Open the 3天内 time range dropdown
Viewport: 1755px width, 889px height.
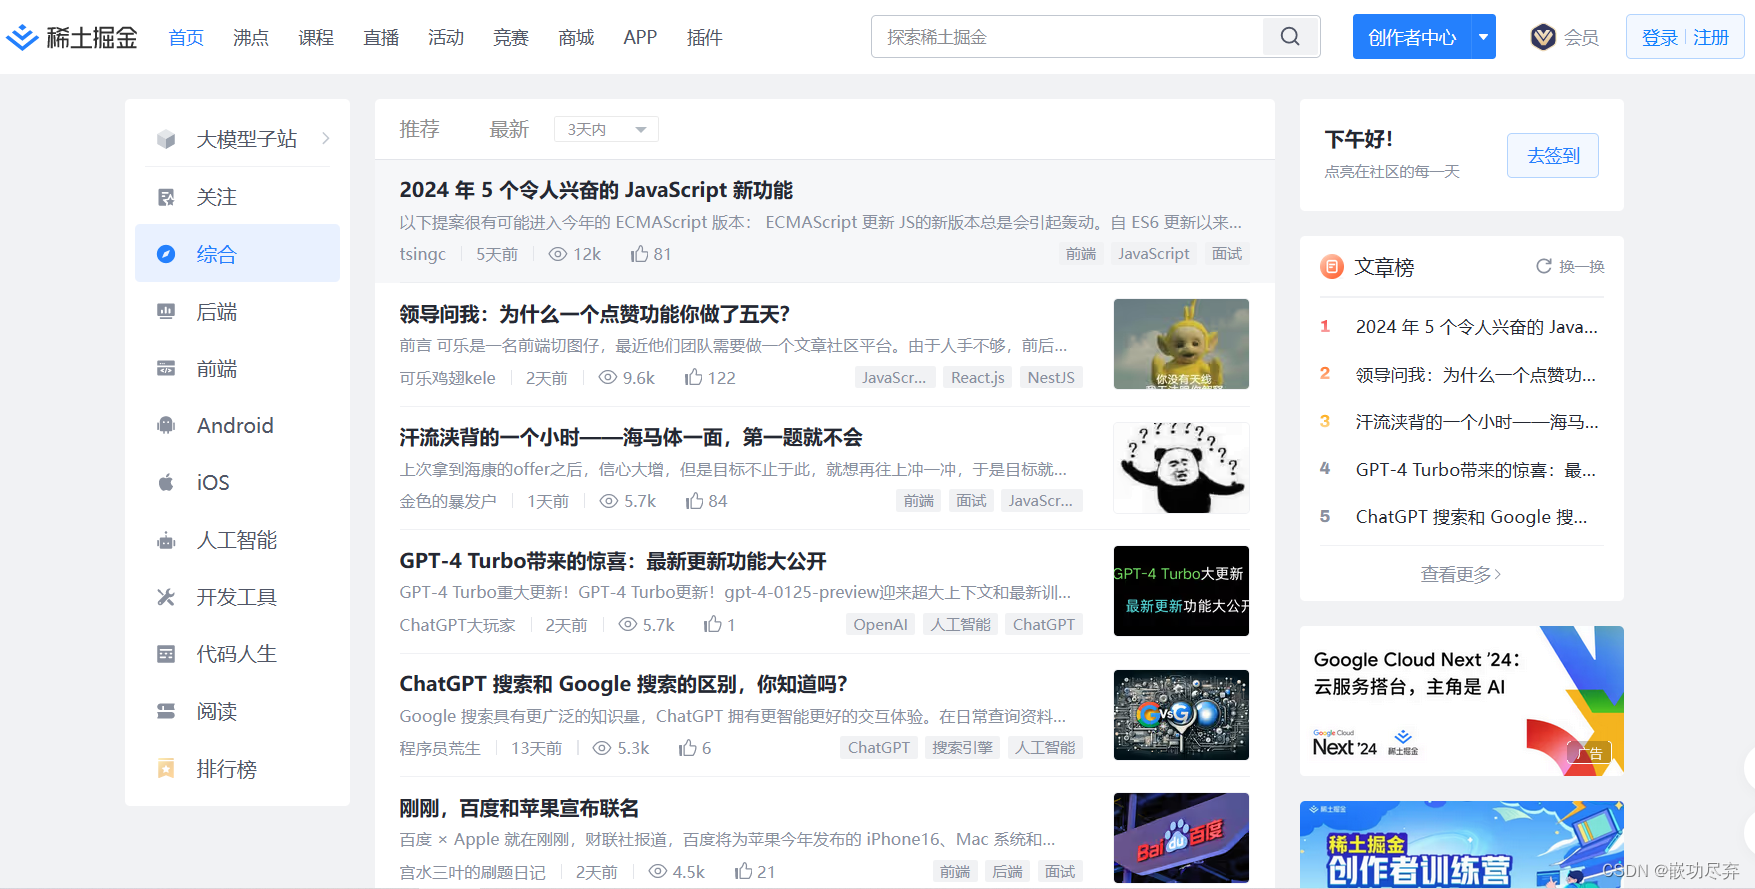606,129
